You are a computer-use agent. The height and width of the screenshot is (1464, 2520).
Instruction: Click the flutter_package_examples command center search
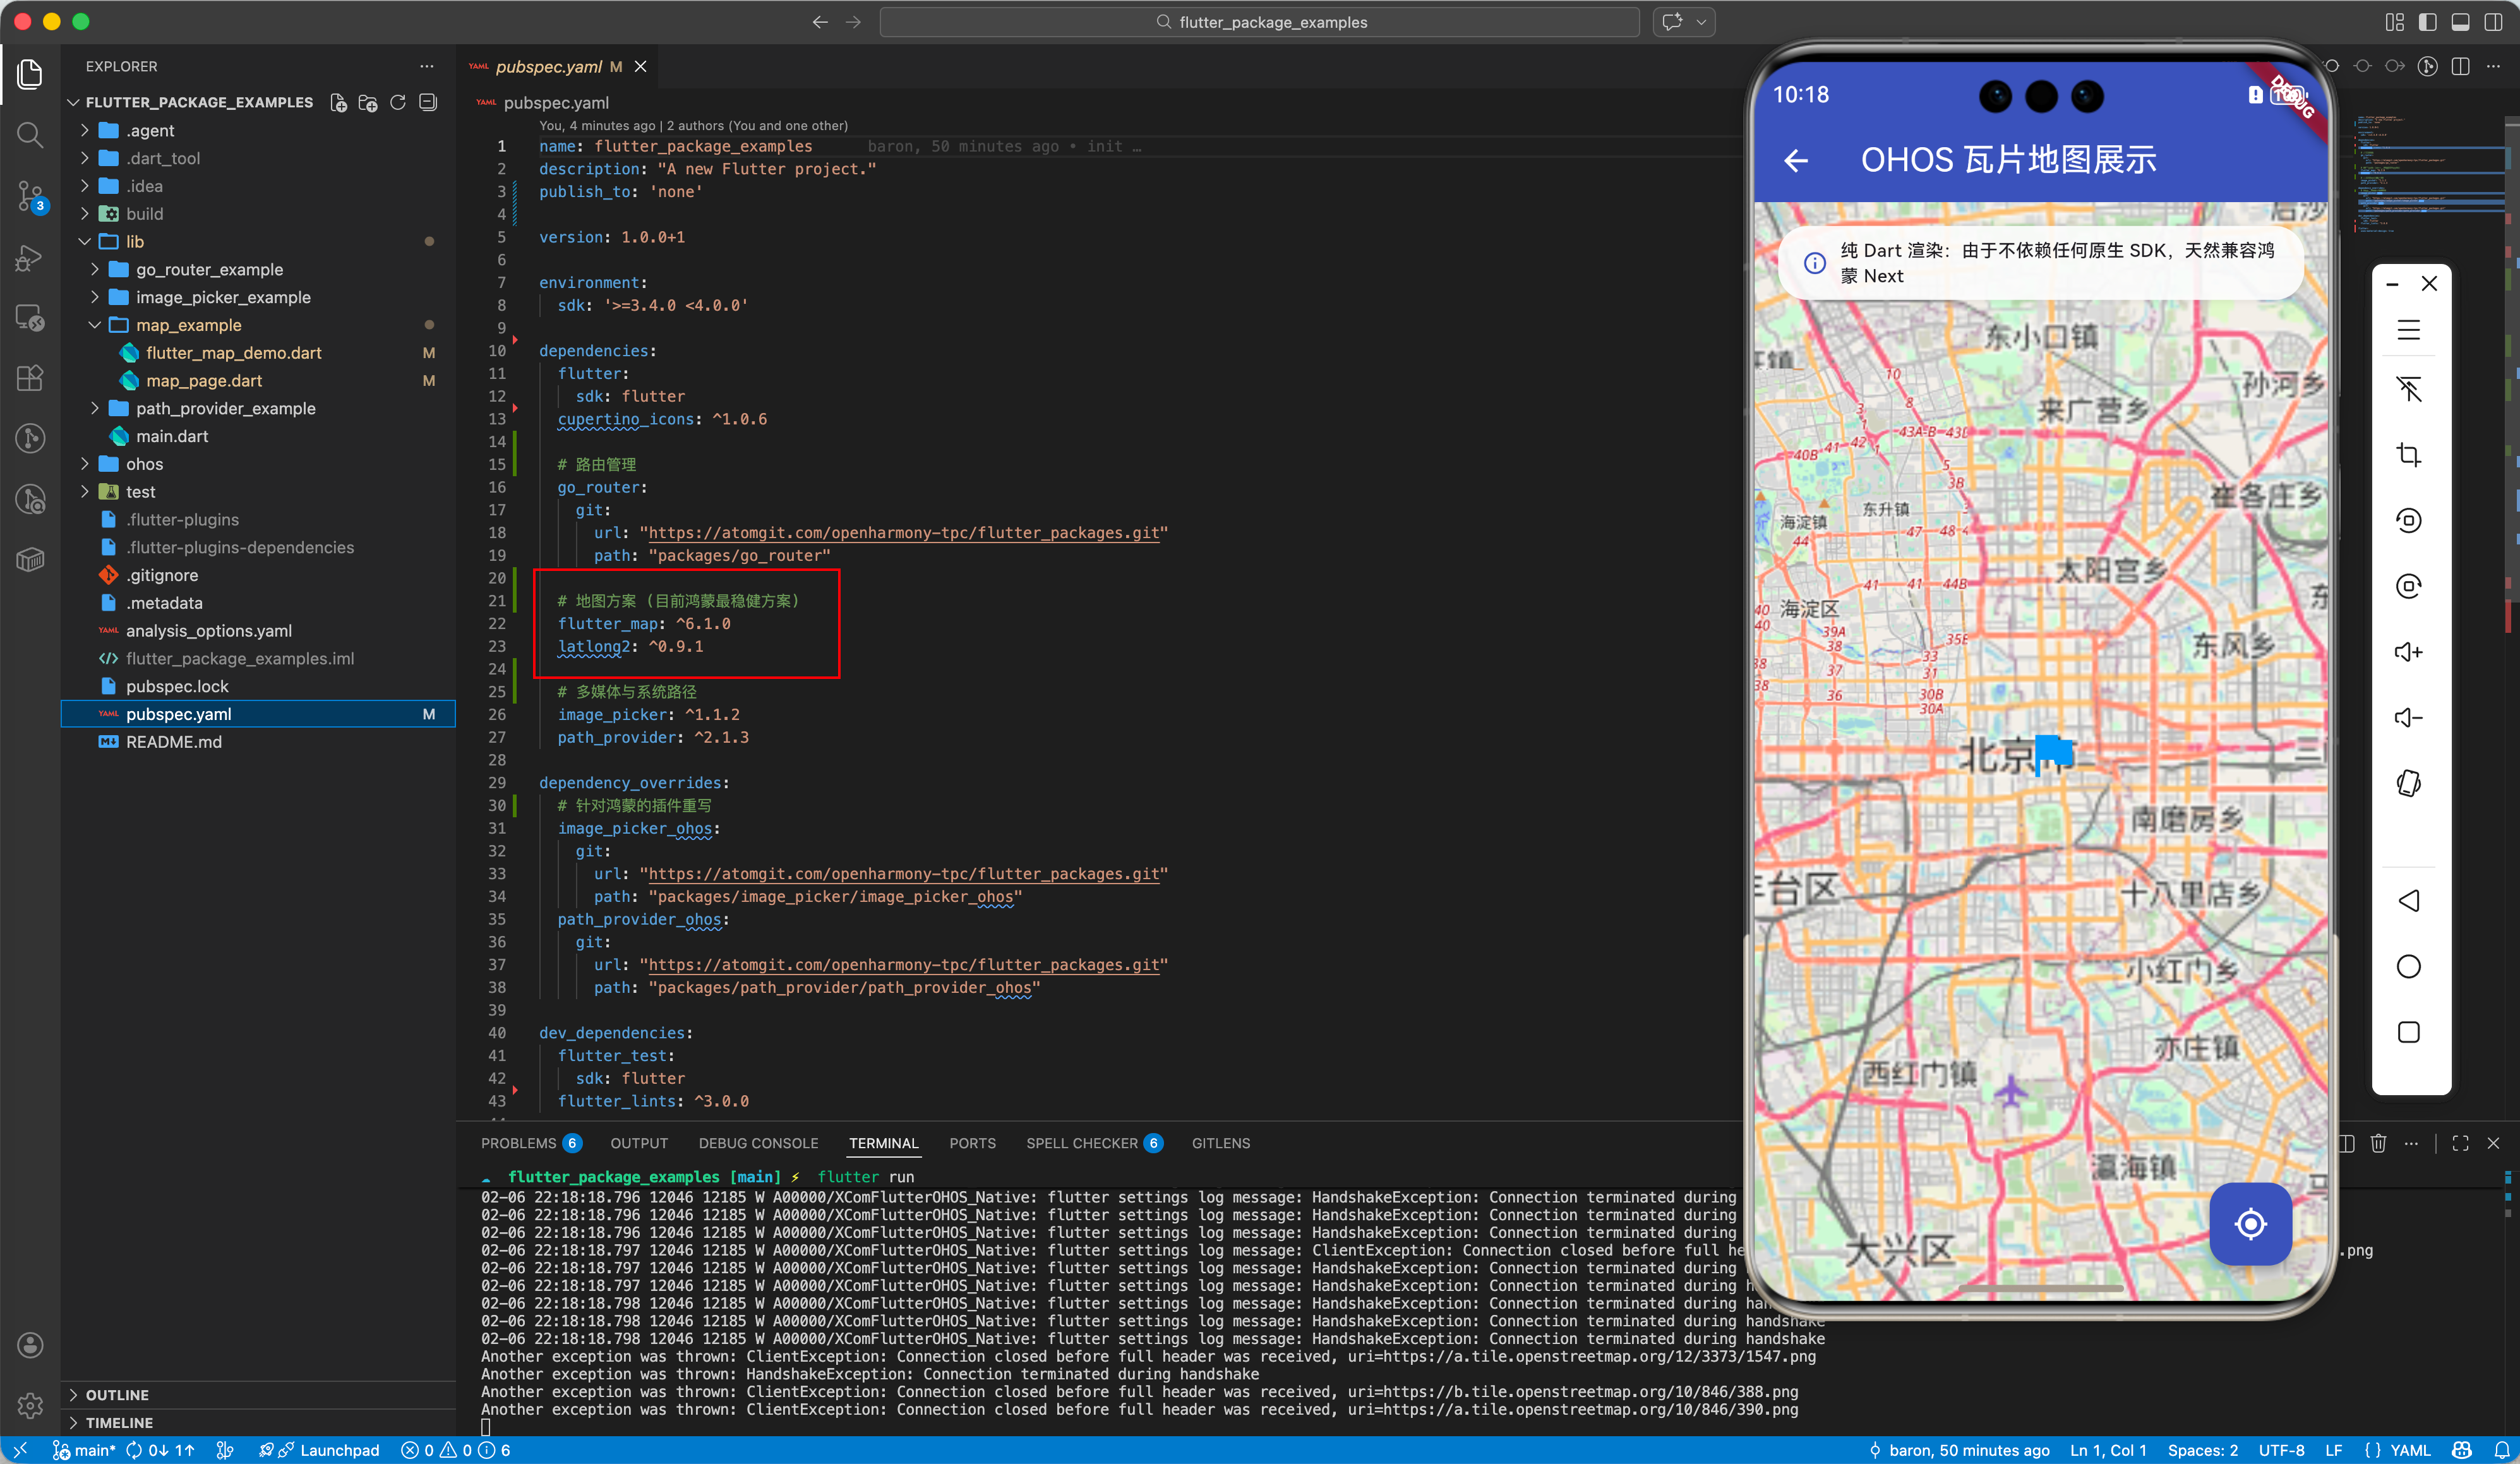click(x=1259, y=22)
